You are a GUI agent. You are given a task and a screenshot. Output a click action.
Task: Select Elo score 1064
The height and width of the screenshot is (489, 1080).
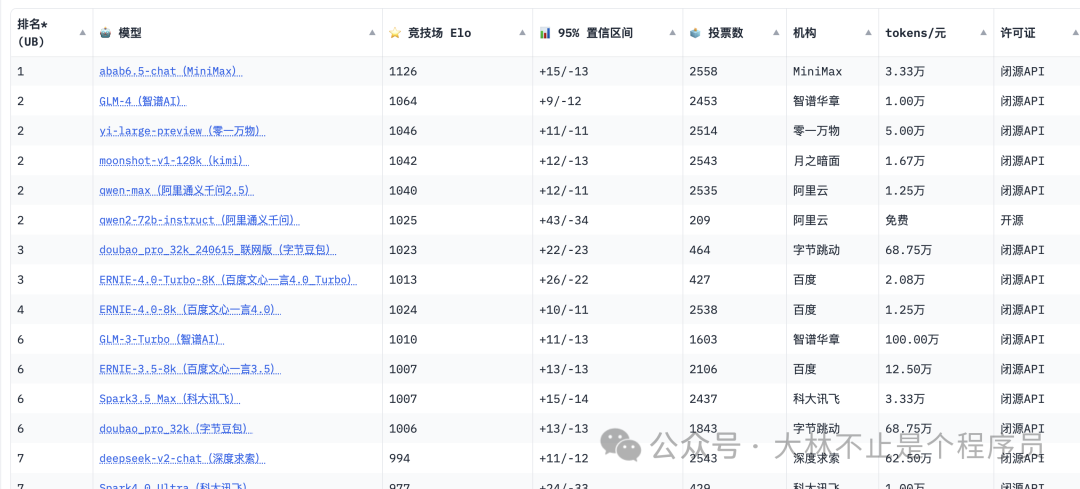(x=403, y=101)
